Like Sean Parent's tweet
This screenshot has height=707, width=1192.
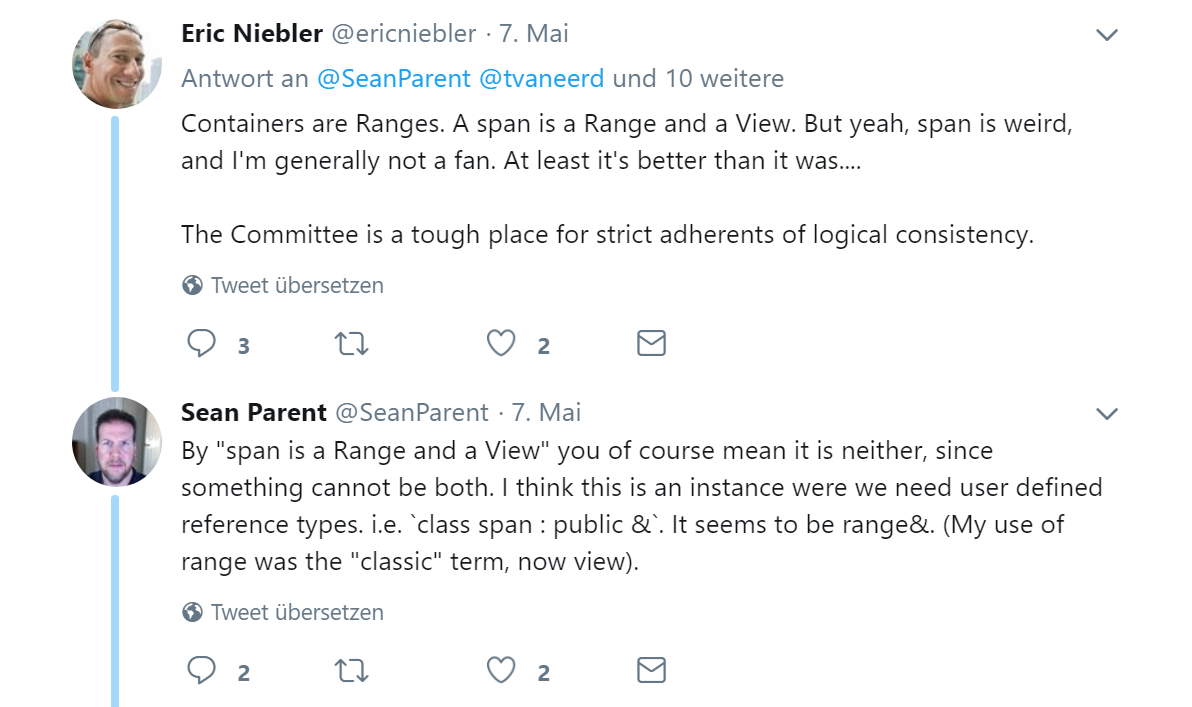point(501,671)
